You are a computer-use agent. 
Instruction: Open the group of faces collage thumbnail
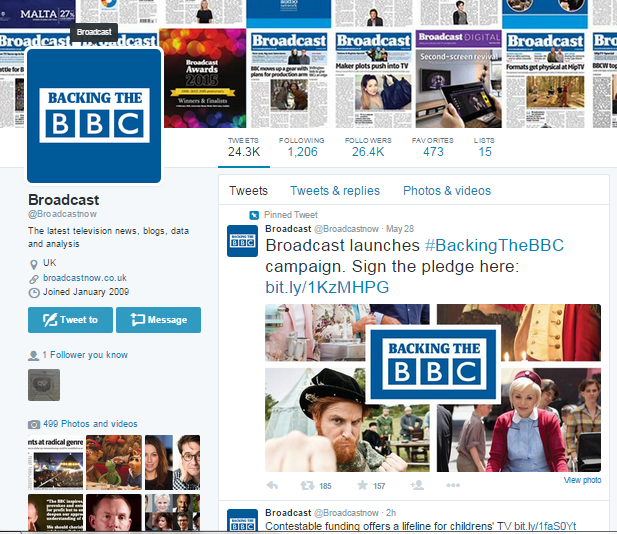click(x=172, y=512)
